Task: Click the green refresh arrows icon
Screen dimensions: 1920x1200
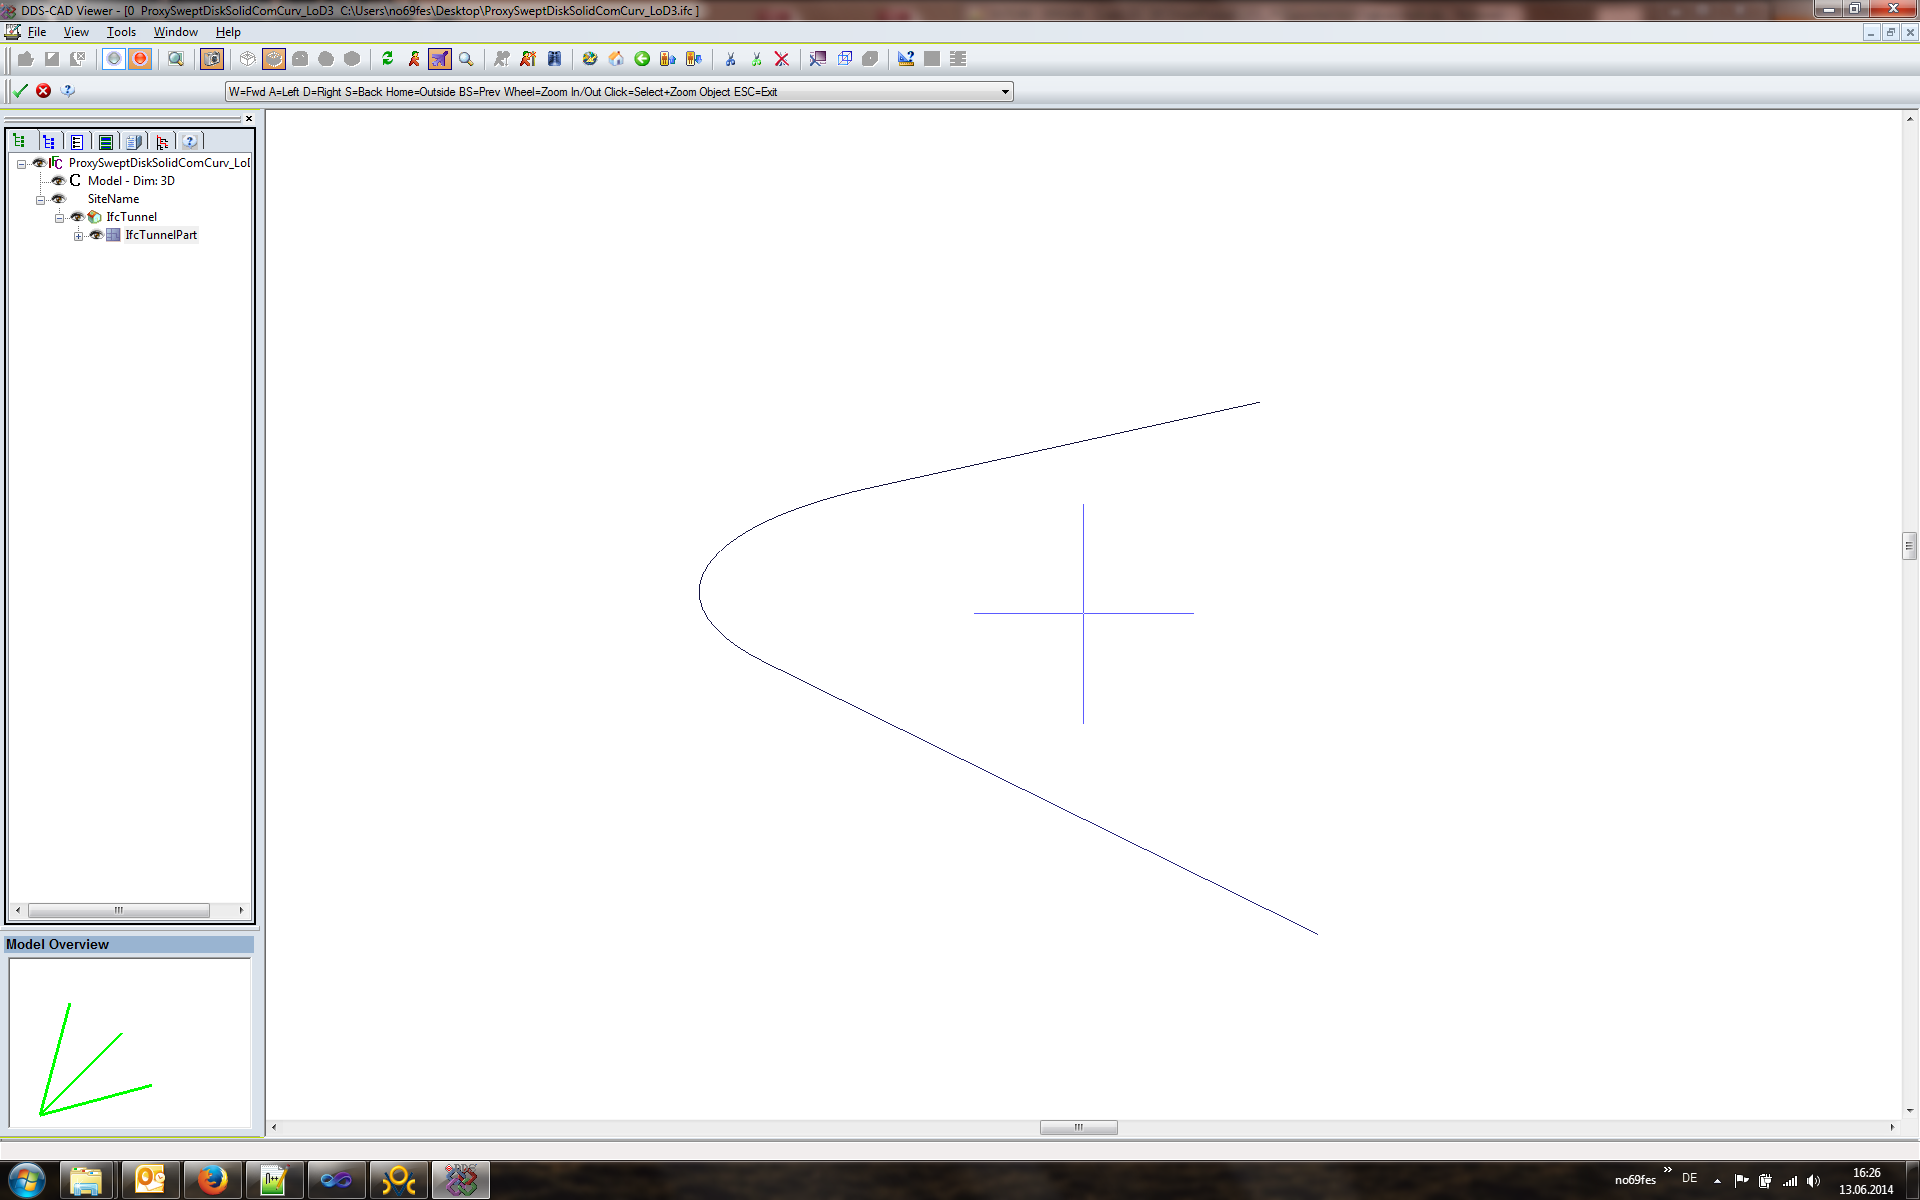Action: pyautogui.click(x=388, y=59)
